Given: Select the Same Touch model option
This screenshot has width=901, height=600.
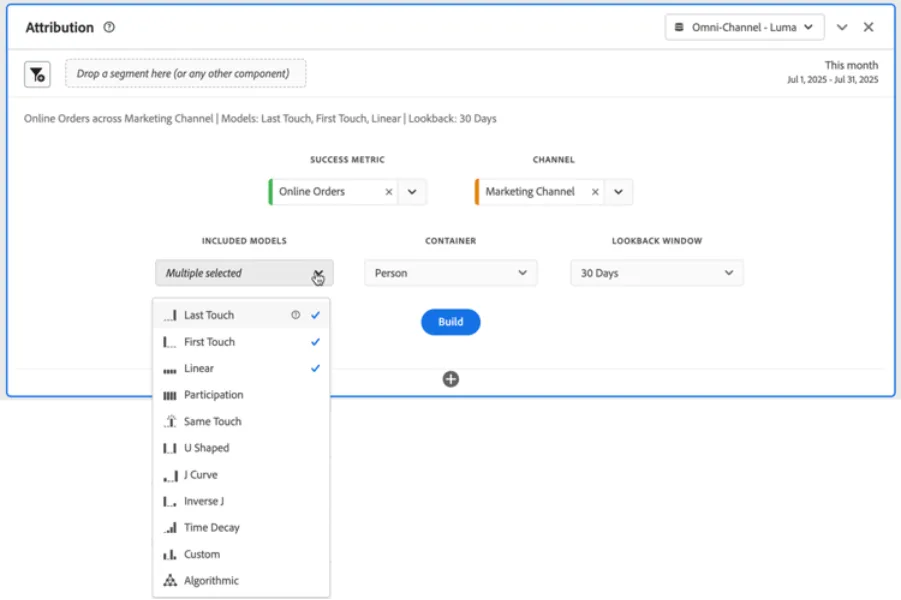Looking at the screenshot, I should tap(241, 421).
